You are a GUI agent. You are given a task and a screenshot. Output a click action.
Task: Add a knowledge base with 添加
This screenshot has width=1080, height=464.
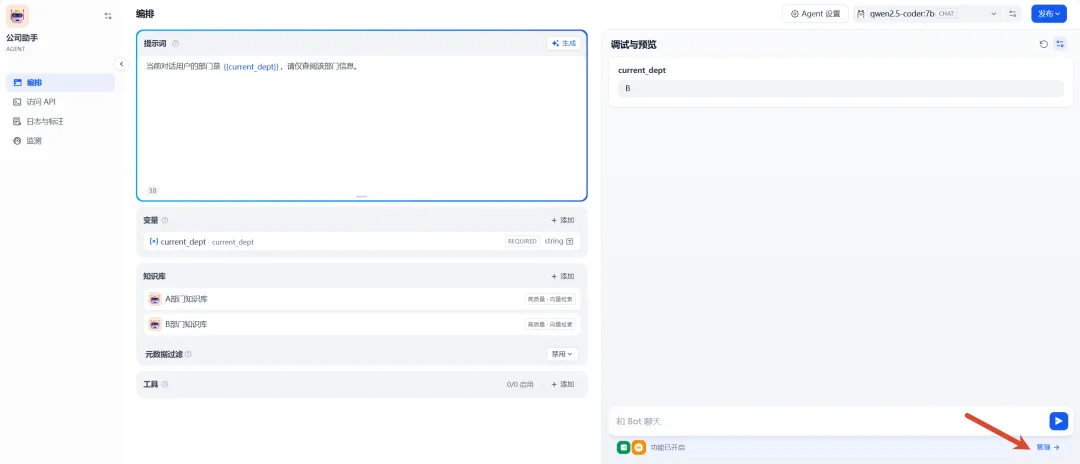point(563,276)
